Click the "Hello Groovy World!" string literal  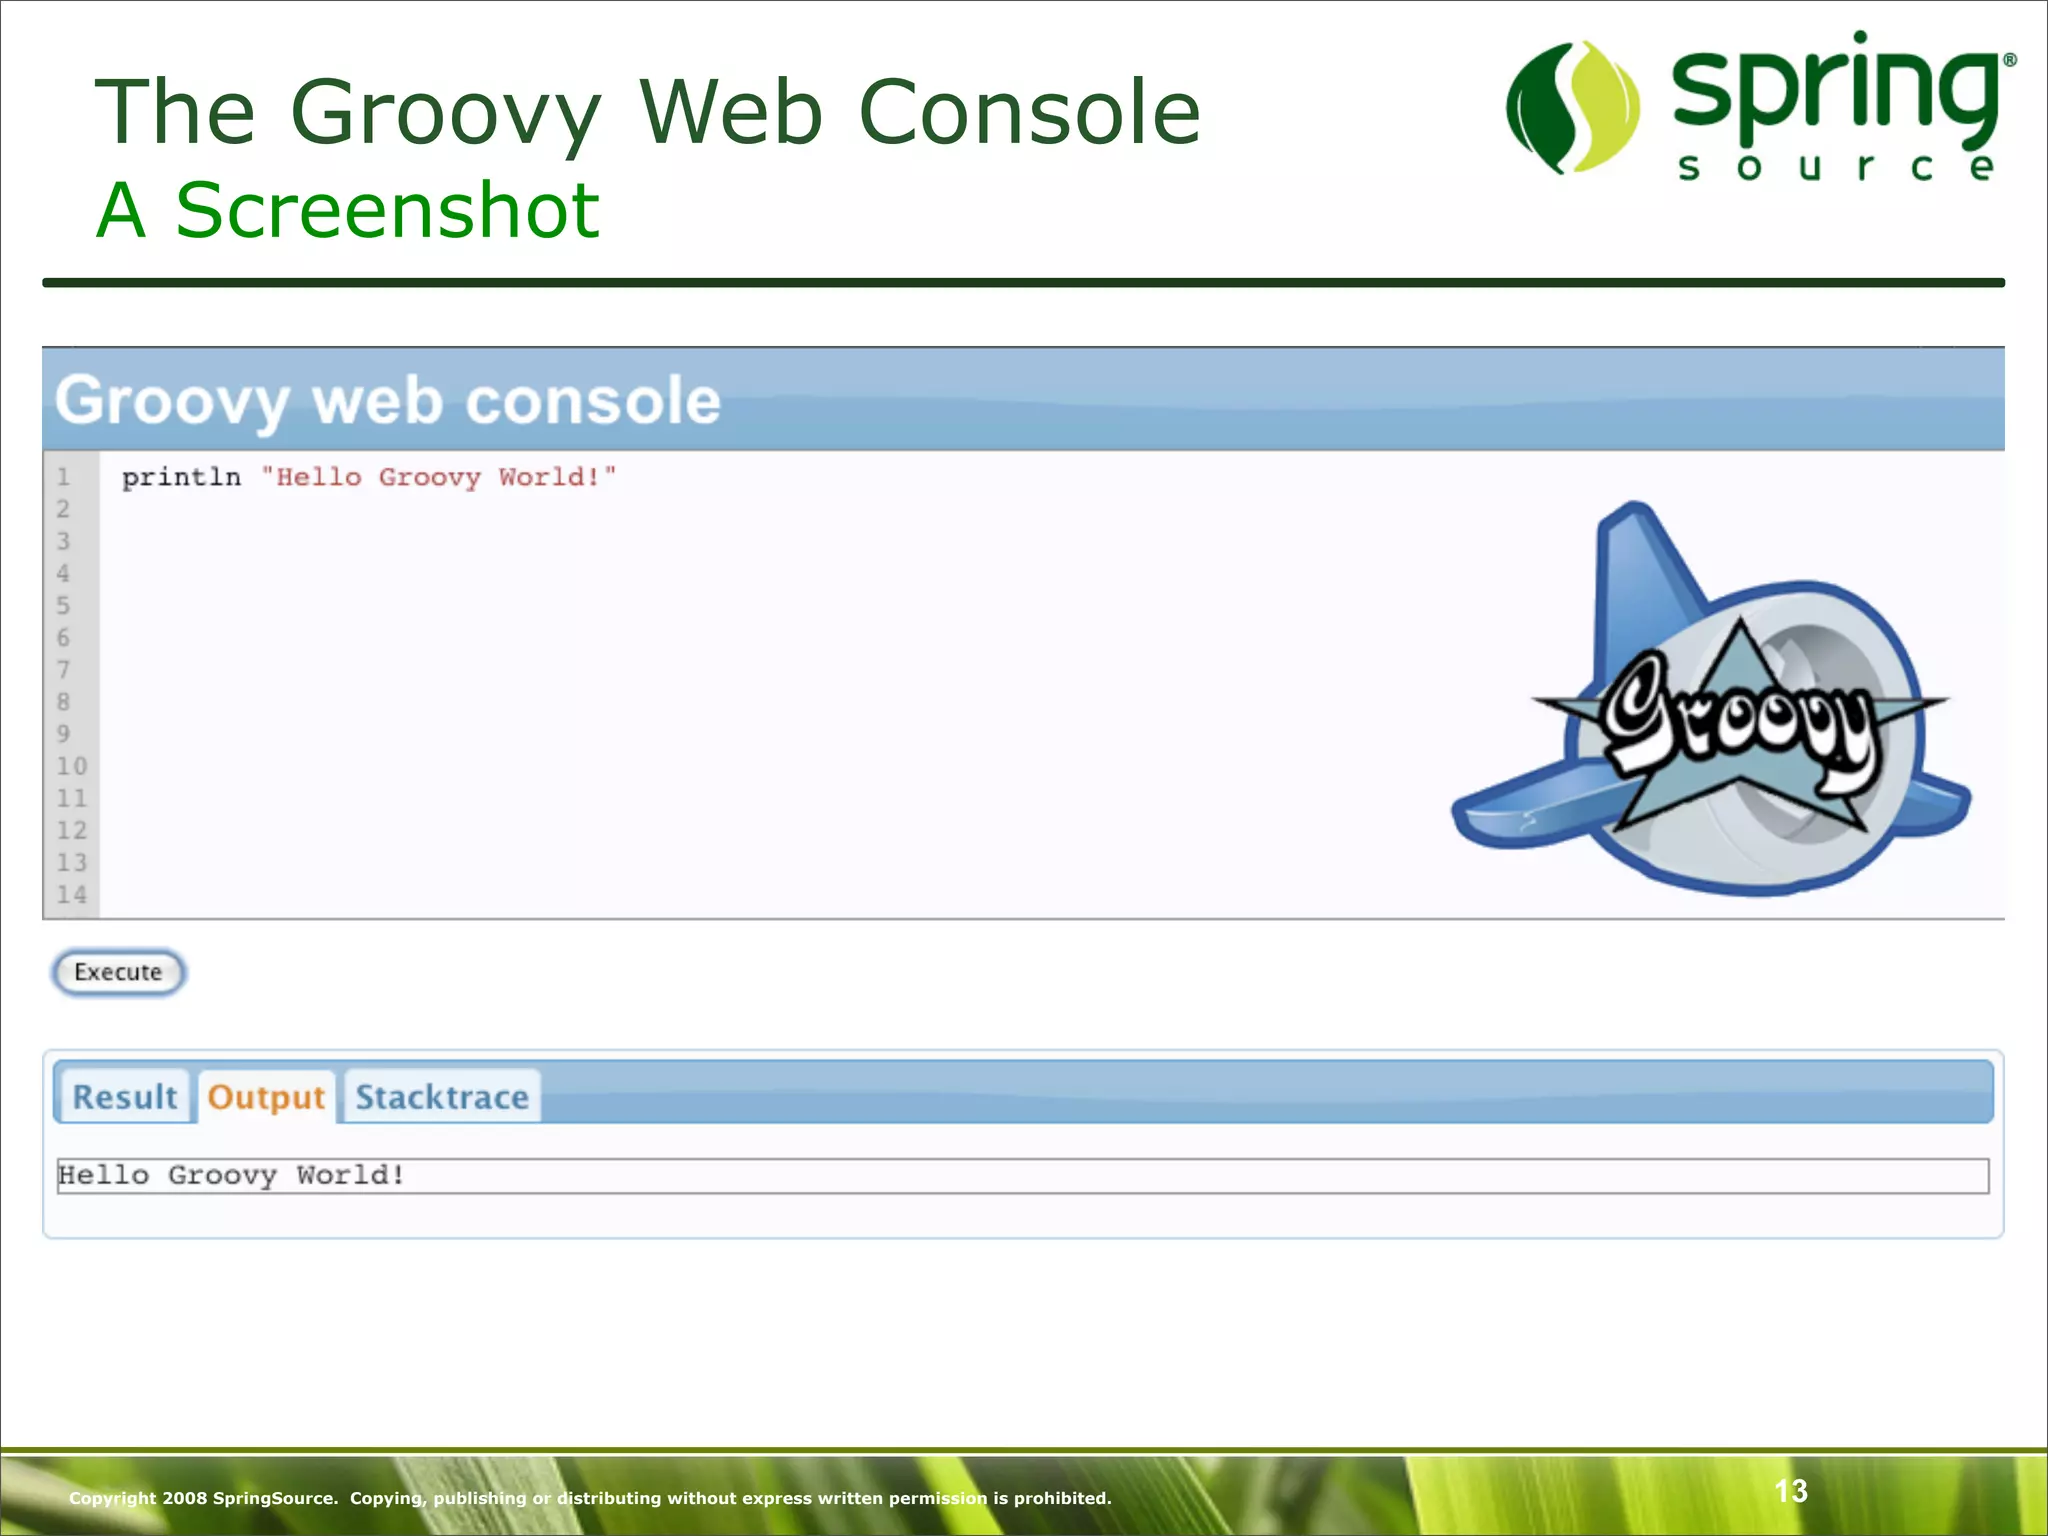438,477
